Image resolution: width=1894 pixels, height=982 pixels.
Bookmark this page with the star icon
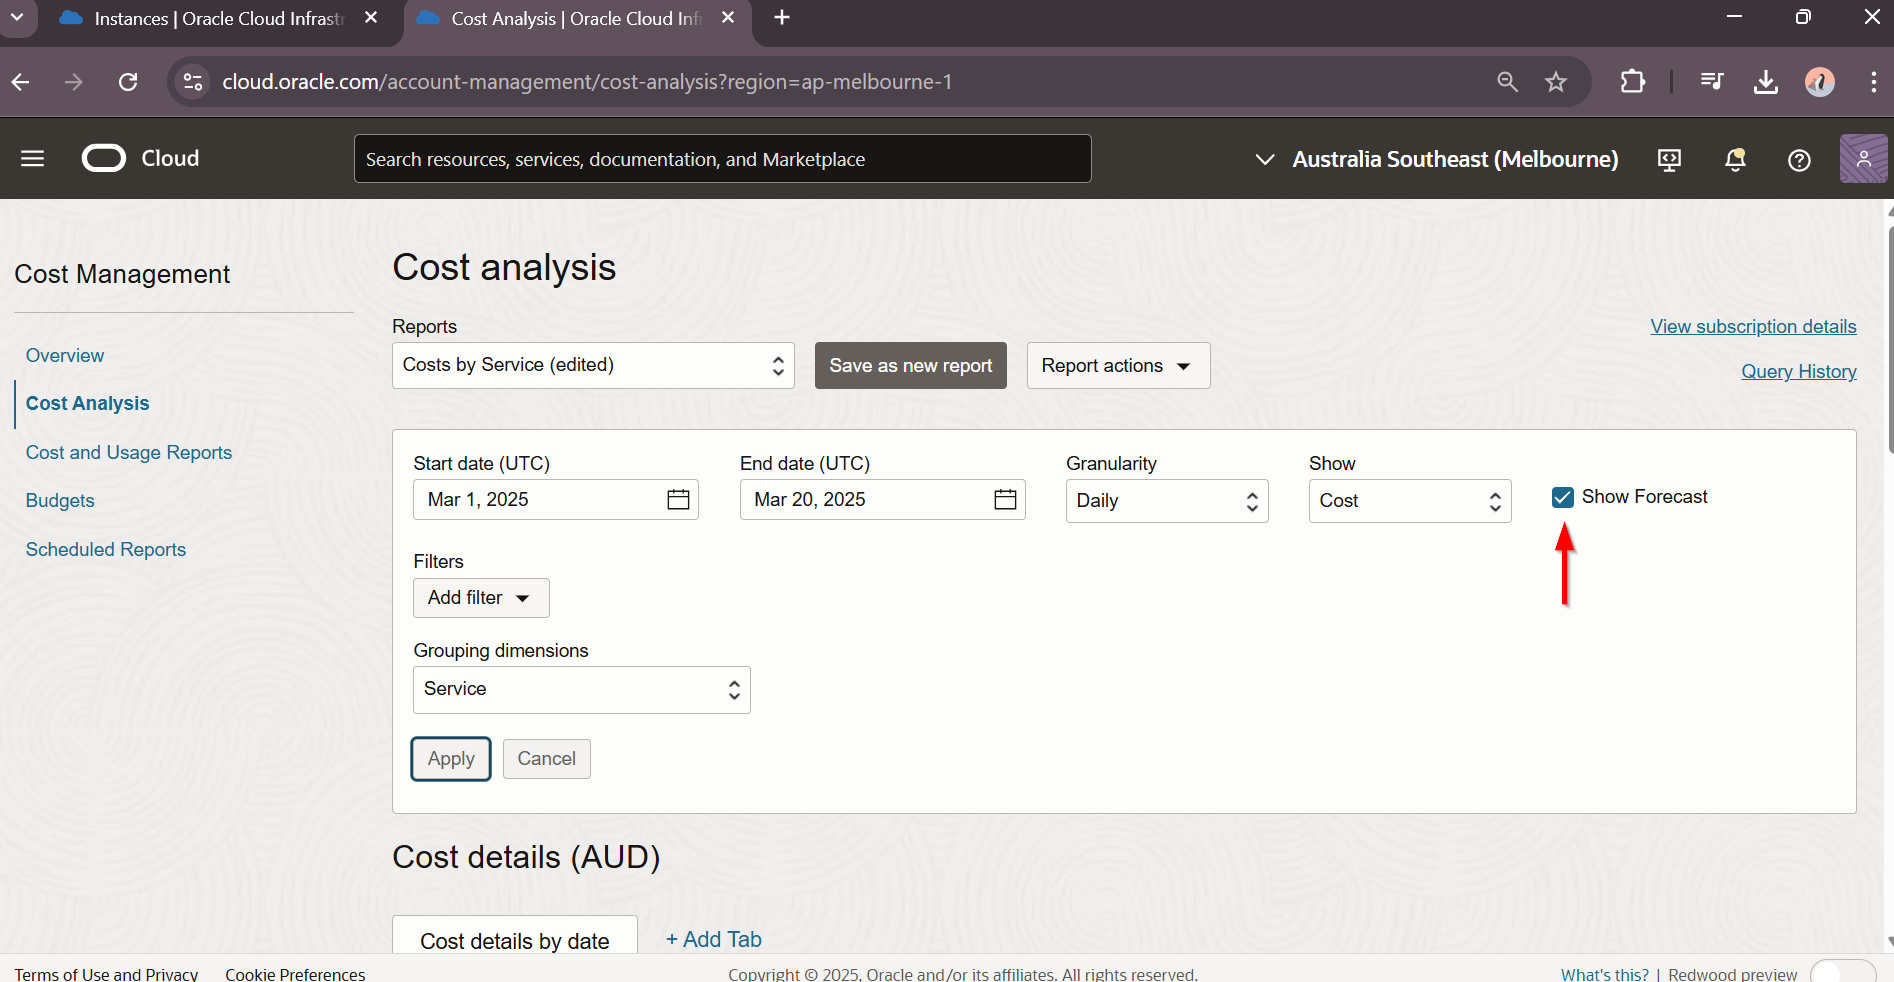(x=1556, y=82)
